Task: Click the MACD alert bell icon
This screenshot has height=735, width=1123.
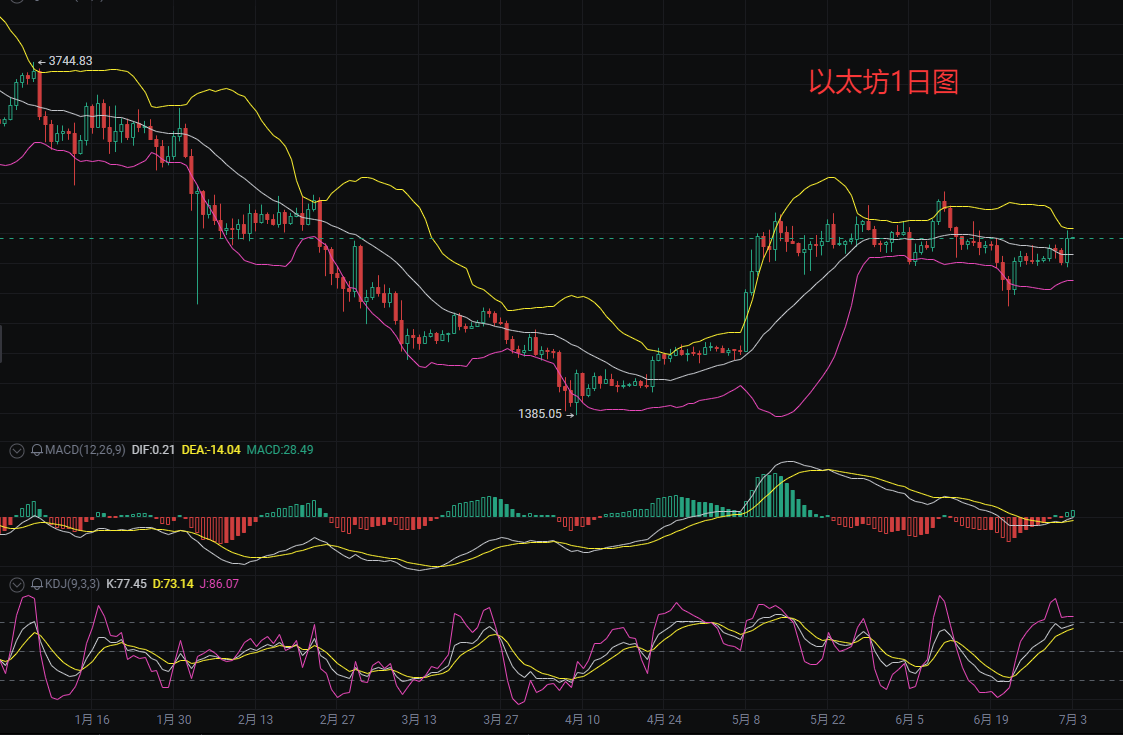Action: pos(37,451)
